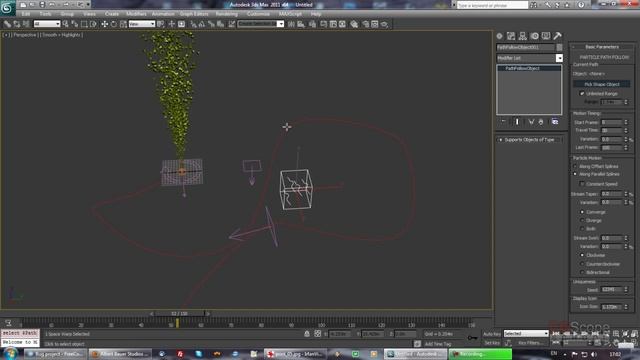Toggle the selection lock icon in status bar
640x360 pixels.
click(x=307, y=334)
